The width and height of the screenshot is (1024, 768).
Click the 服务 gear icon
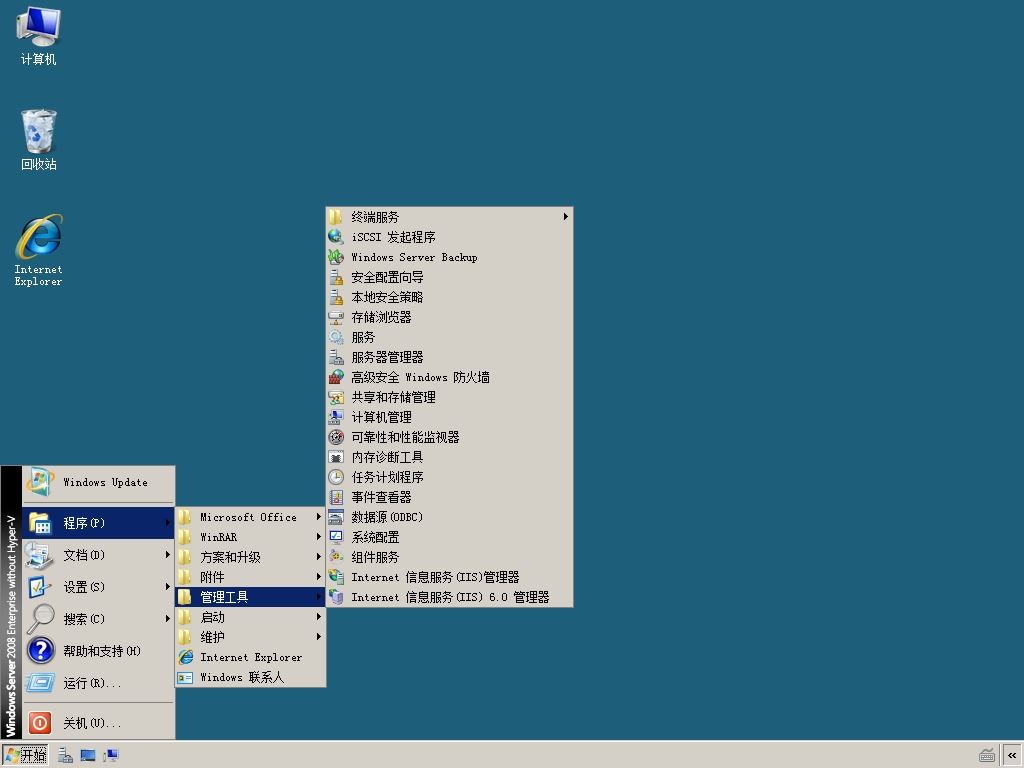(x=336, y=337)
